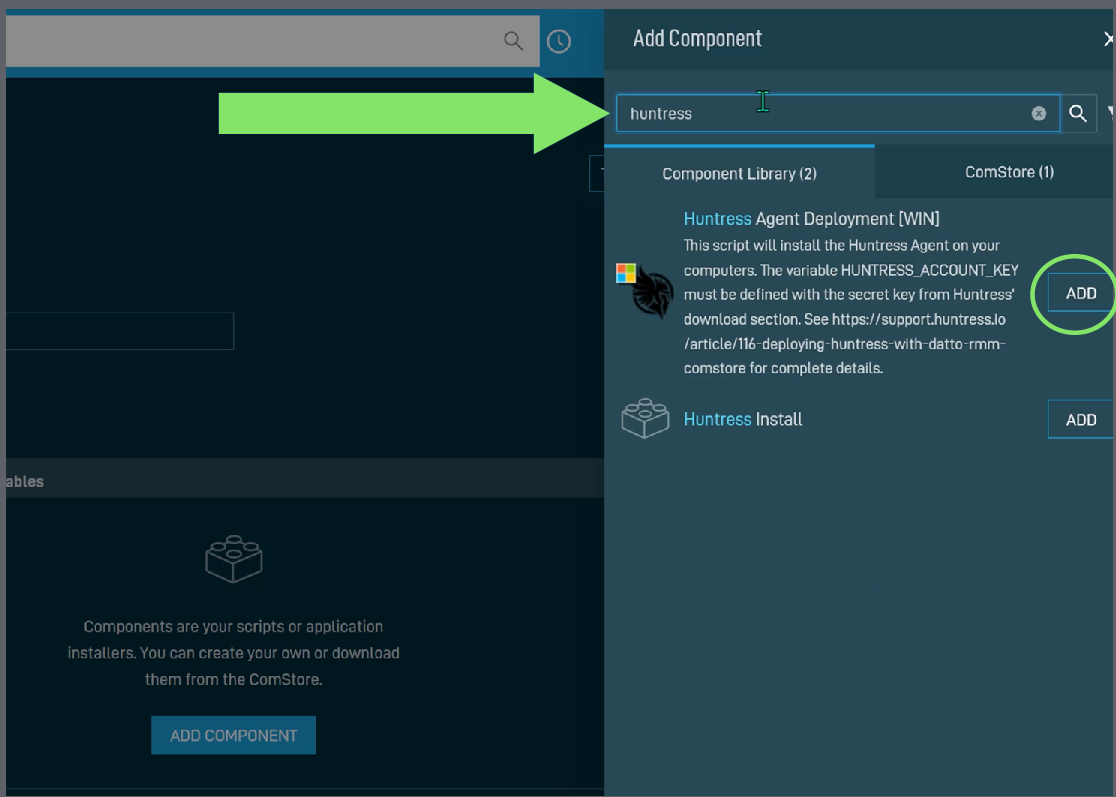Click the grey top search bar
The image size is (1116, 797).
tap(272, 41)
